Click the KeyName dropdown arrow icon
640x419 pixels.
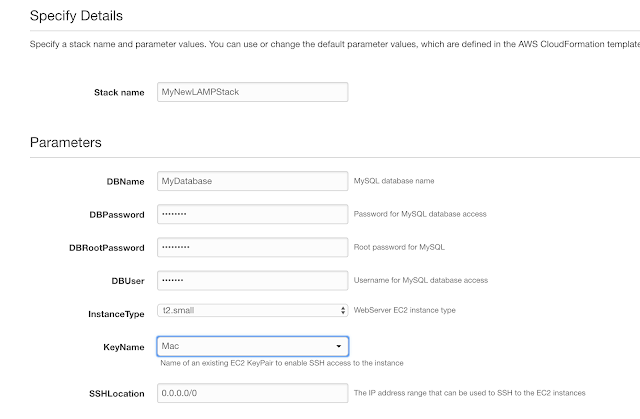[338, 346]
